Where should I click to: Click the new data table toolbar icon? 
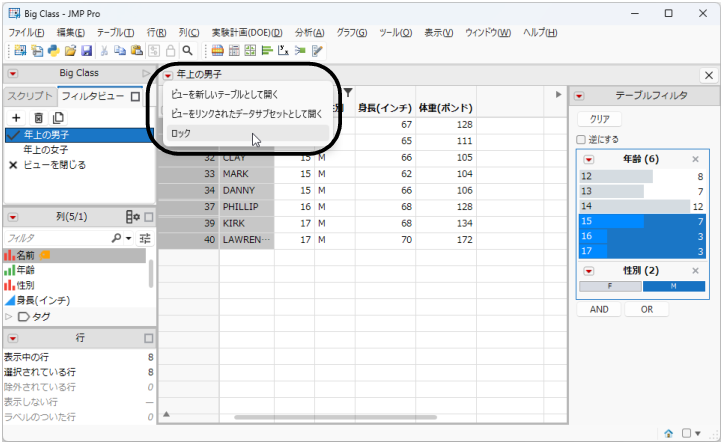click(x=20, y=50)
